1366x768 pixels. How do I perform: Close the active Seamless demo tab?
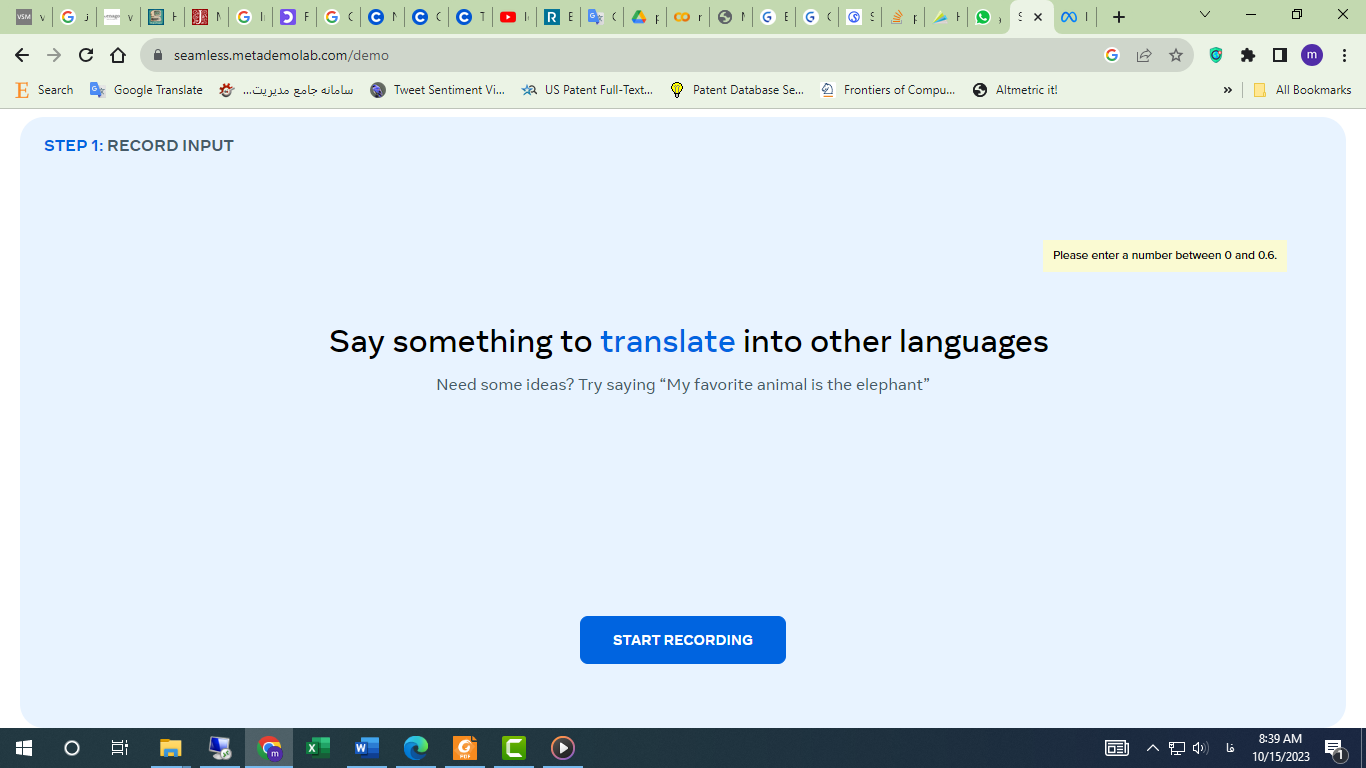click(1038, 17)
